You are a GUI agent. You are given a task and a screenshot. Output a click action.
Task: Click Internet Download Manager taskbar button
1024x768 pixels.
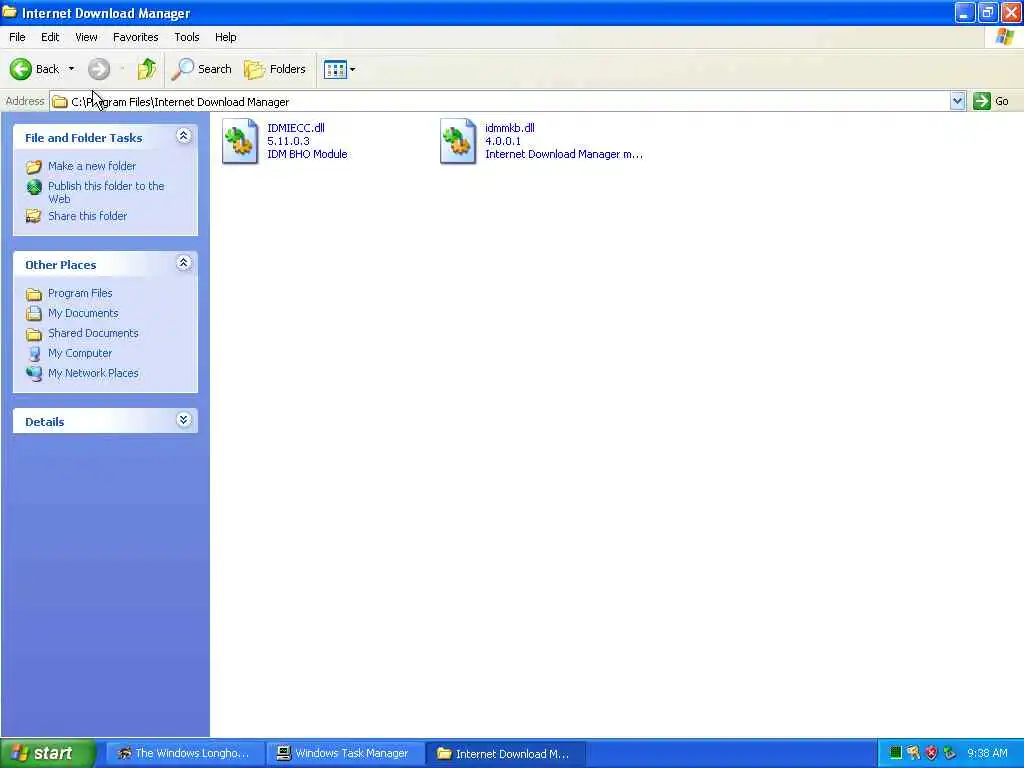click(505, 753)
